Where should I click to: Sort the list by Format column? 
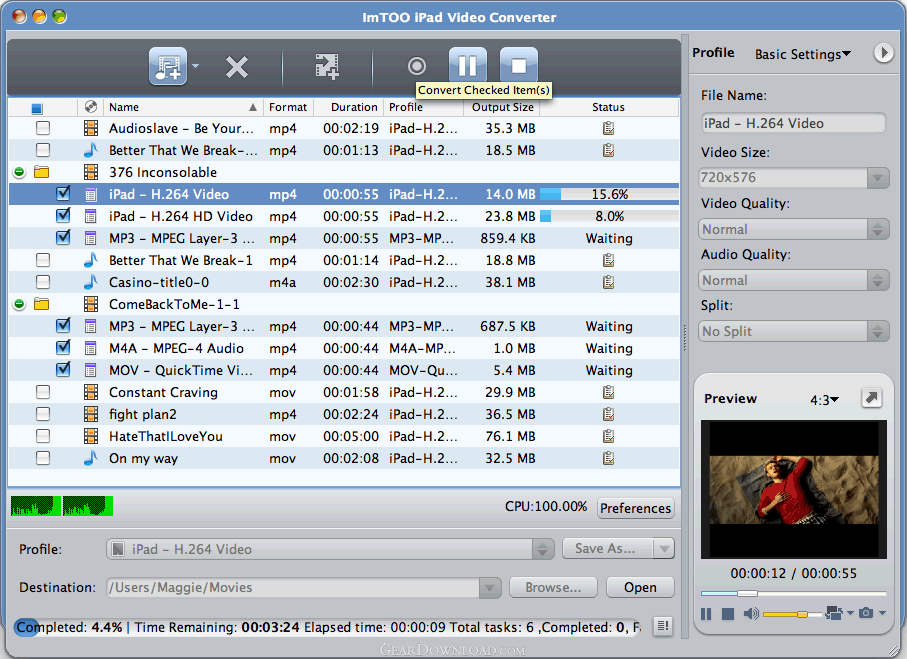coord(288,107)
